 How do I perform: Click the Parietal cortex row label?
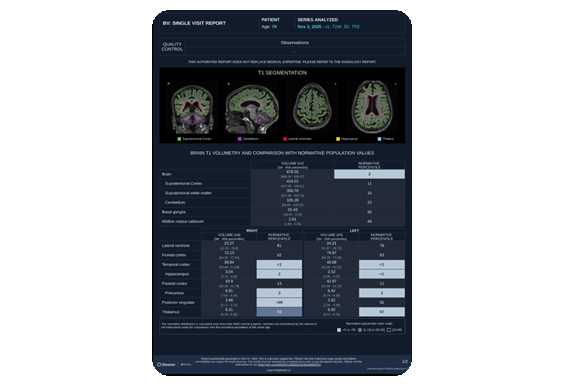[x=174, y=283]
